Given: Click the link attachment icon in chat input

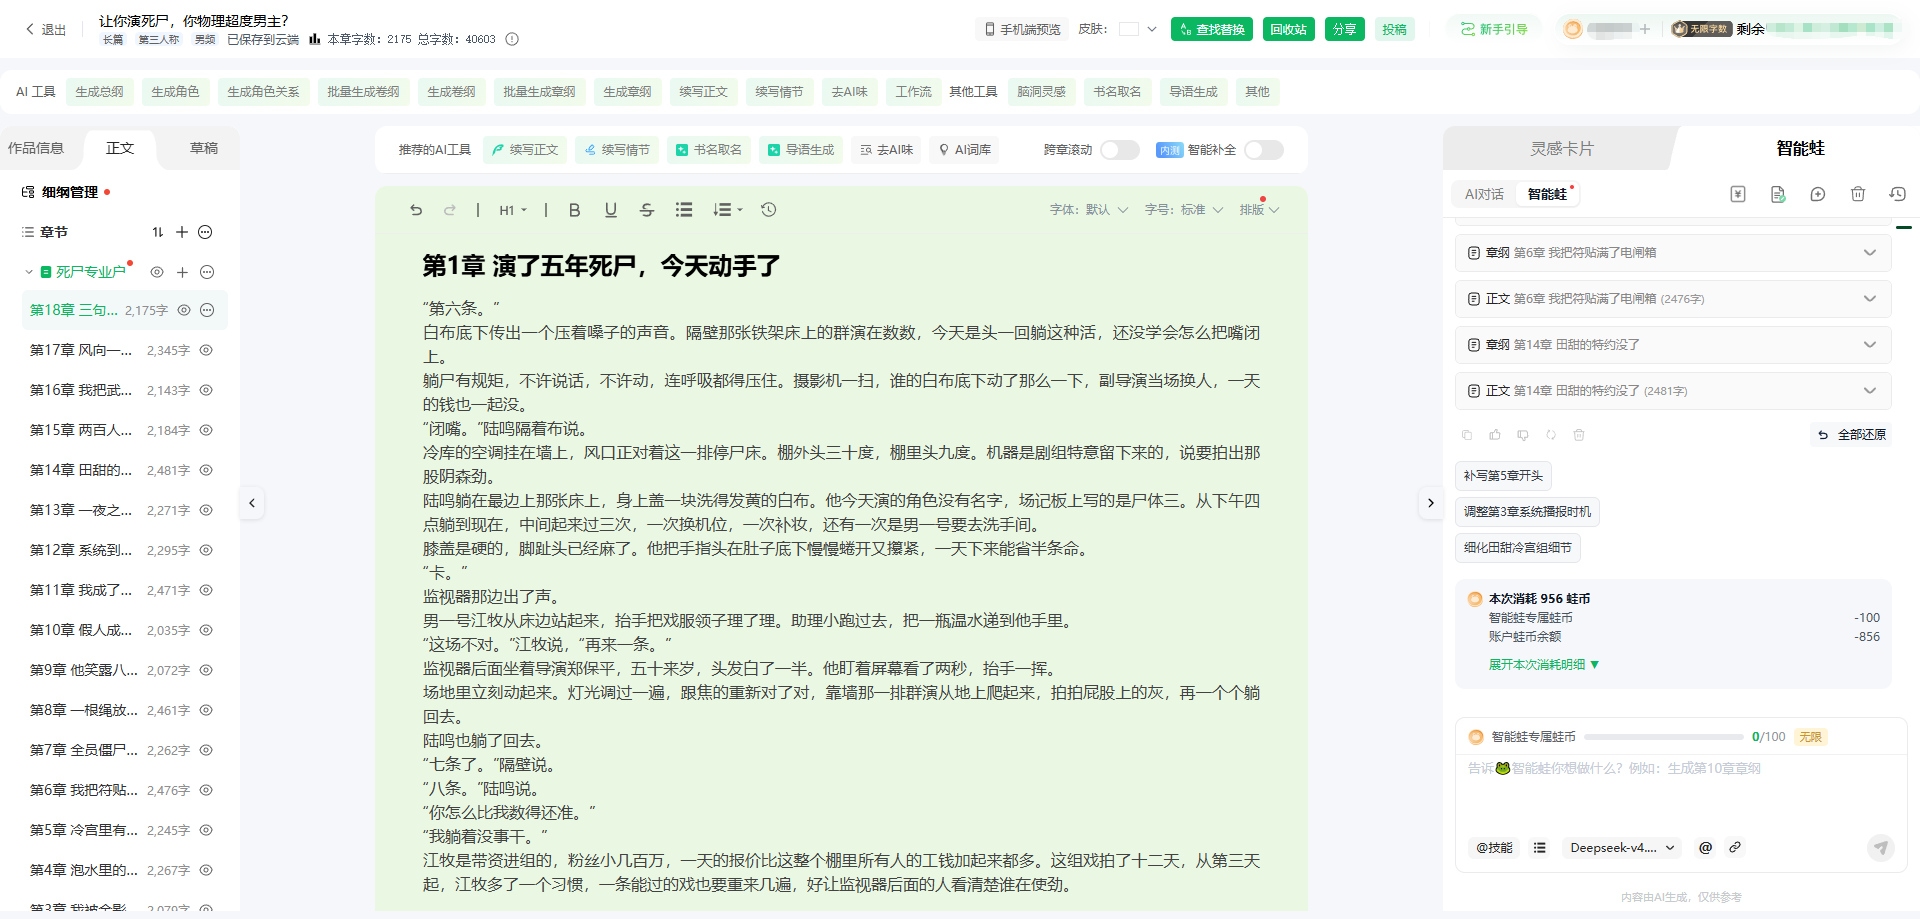Looking at the screenshot, I should point(1735,847).
